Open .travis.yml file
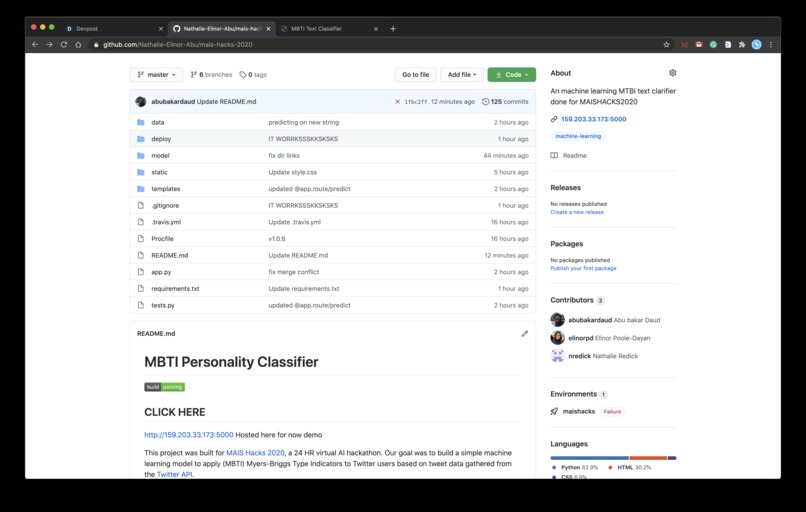 pos(166,222)
